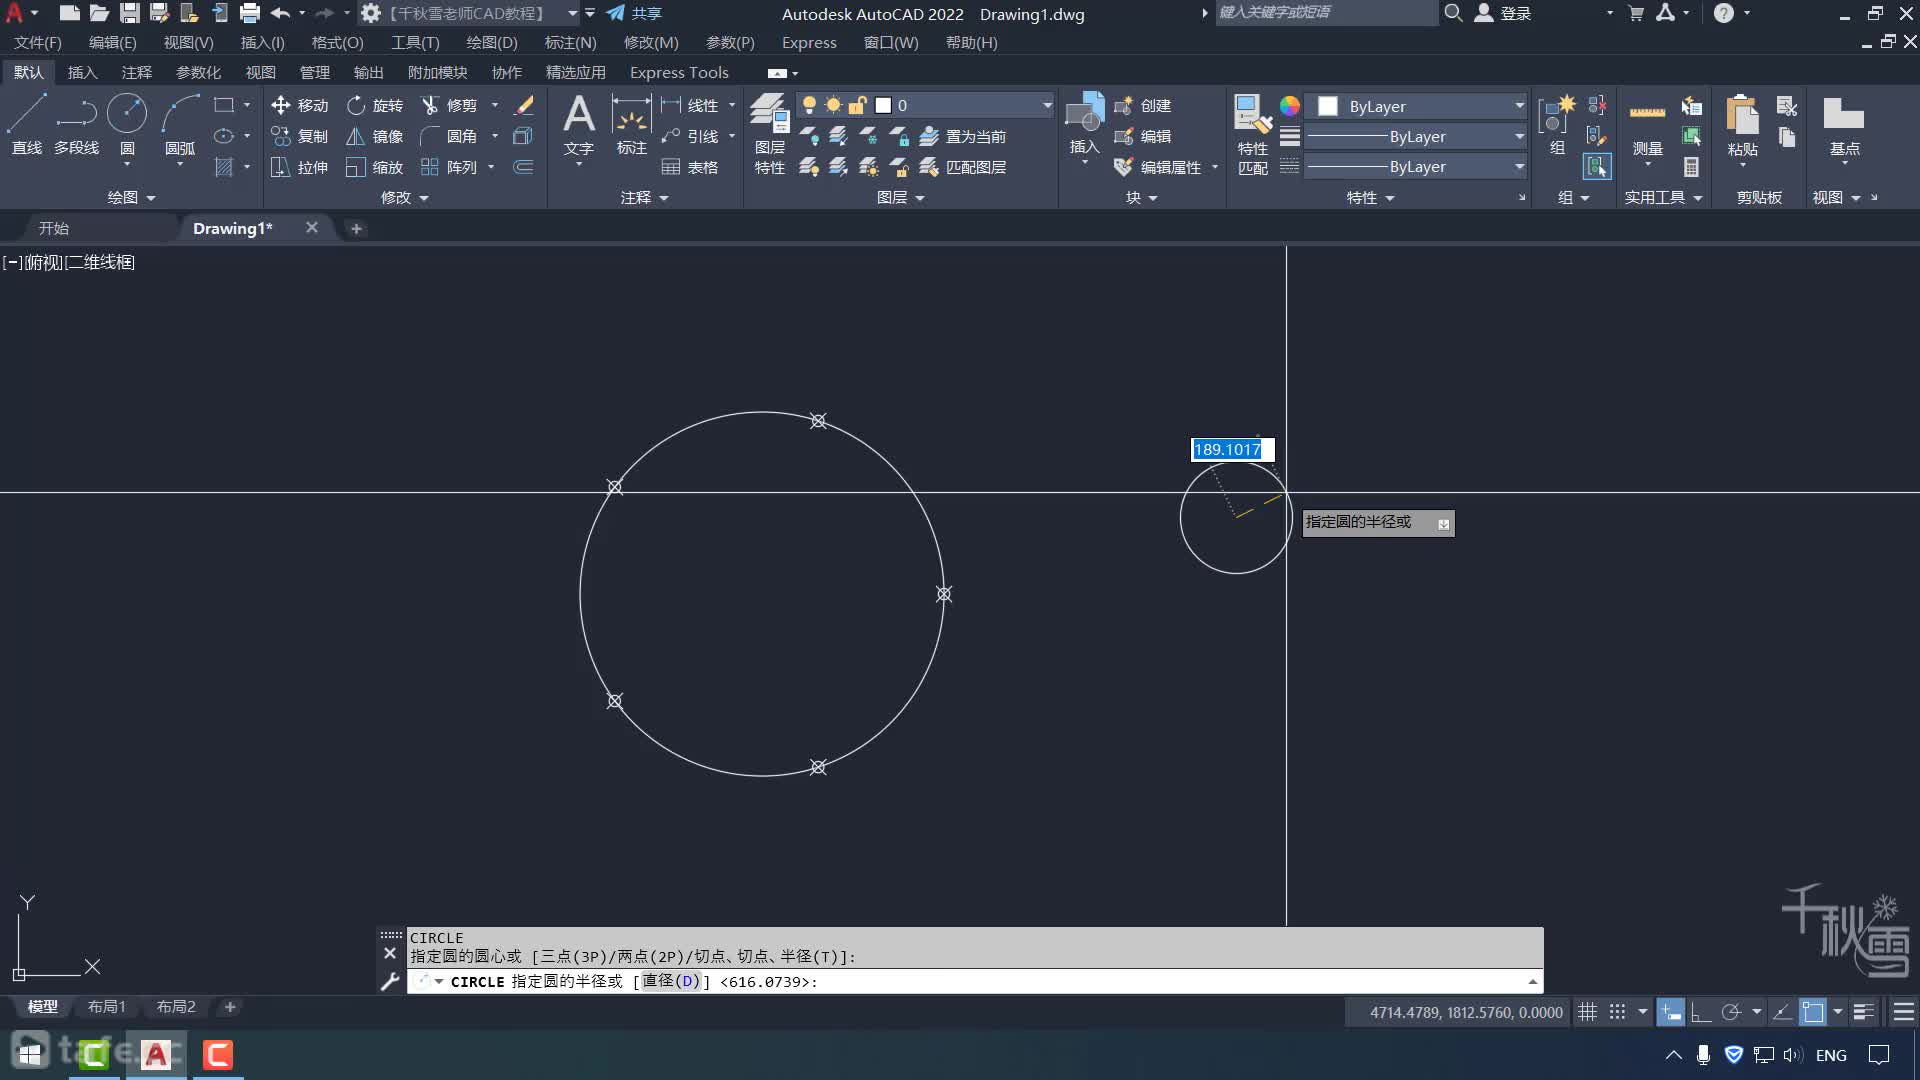Open the 文件(F) menu
1920x1080 pixels.
pyautogui.click(x=38, y=42)
